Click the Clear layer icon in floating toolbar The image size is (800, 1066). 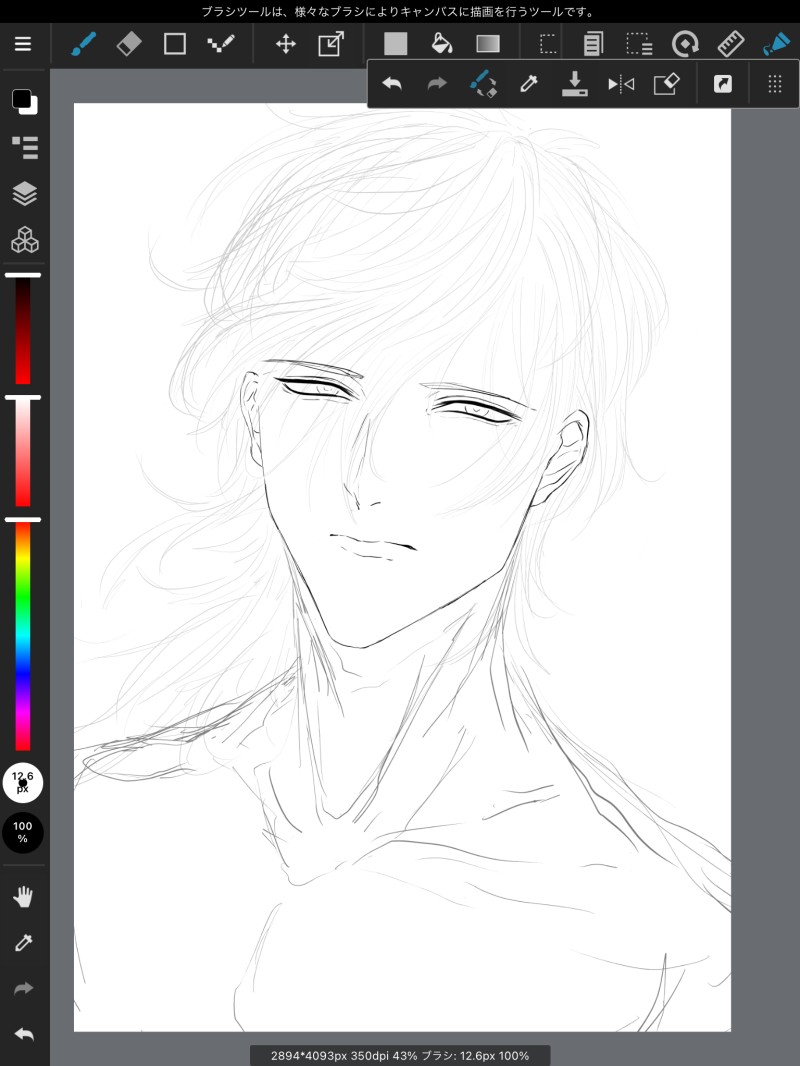666,84
